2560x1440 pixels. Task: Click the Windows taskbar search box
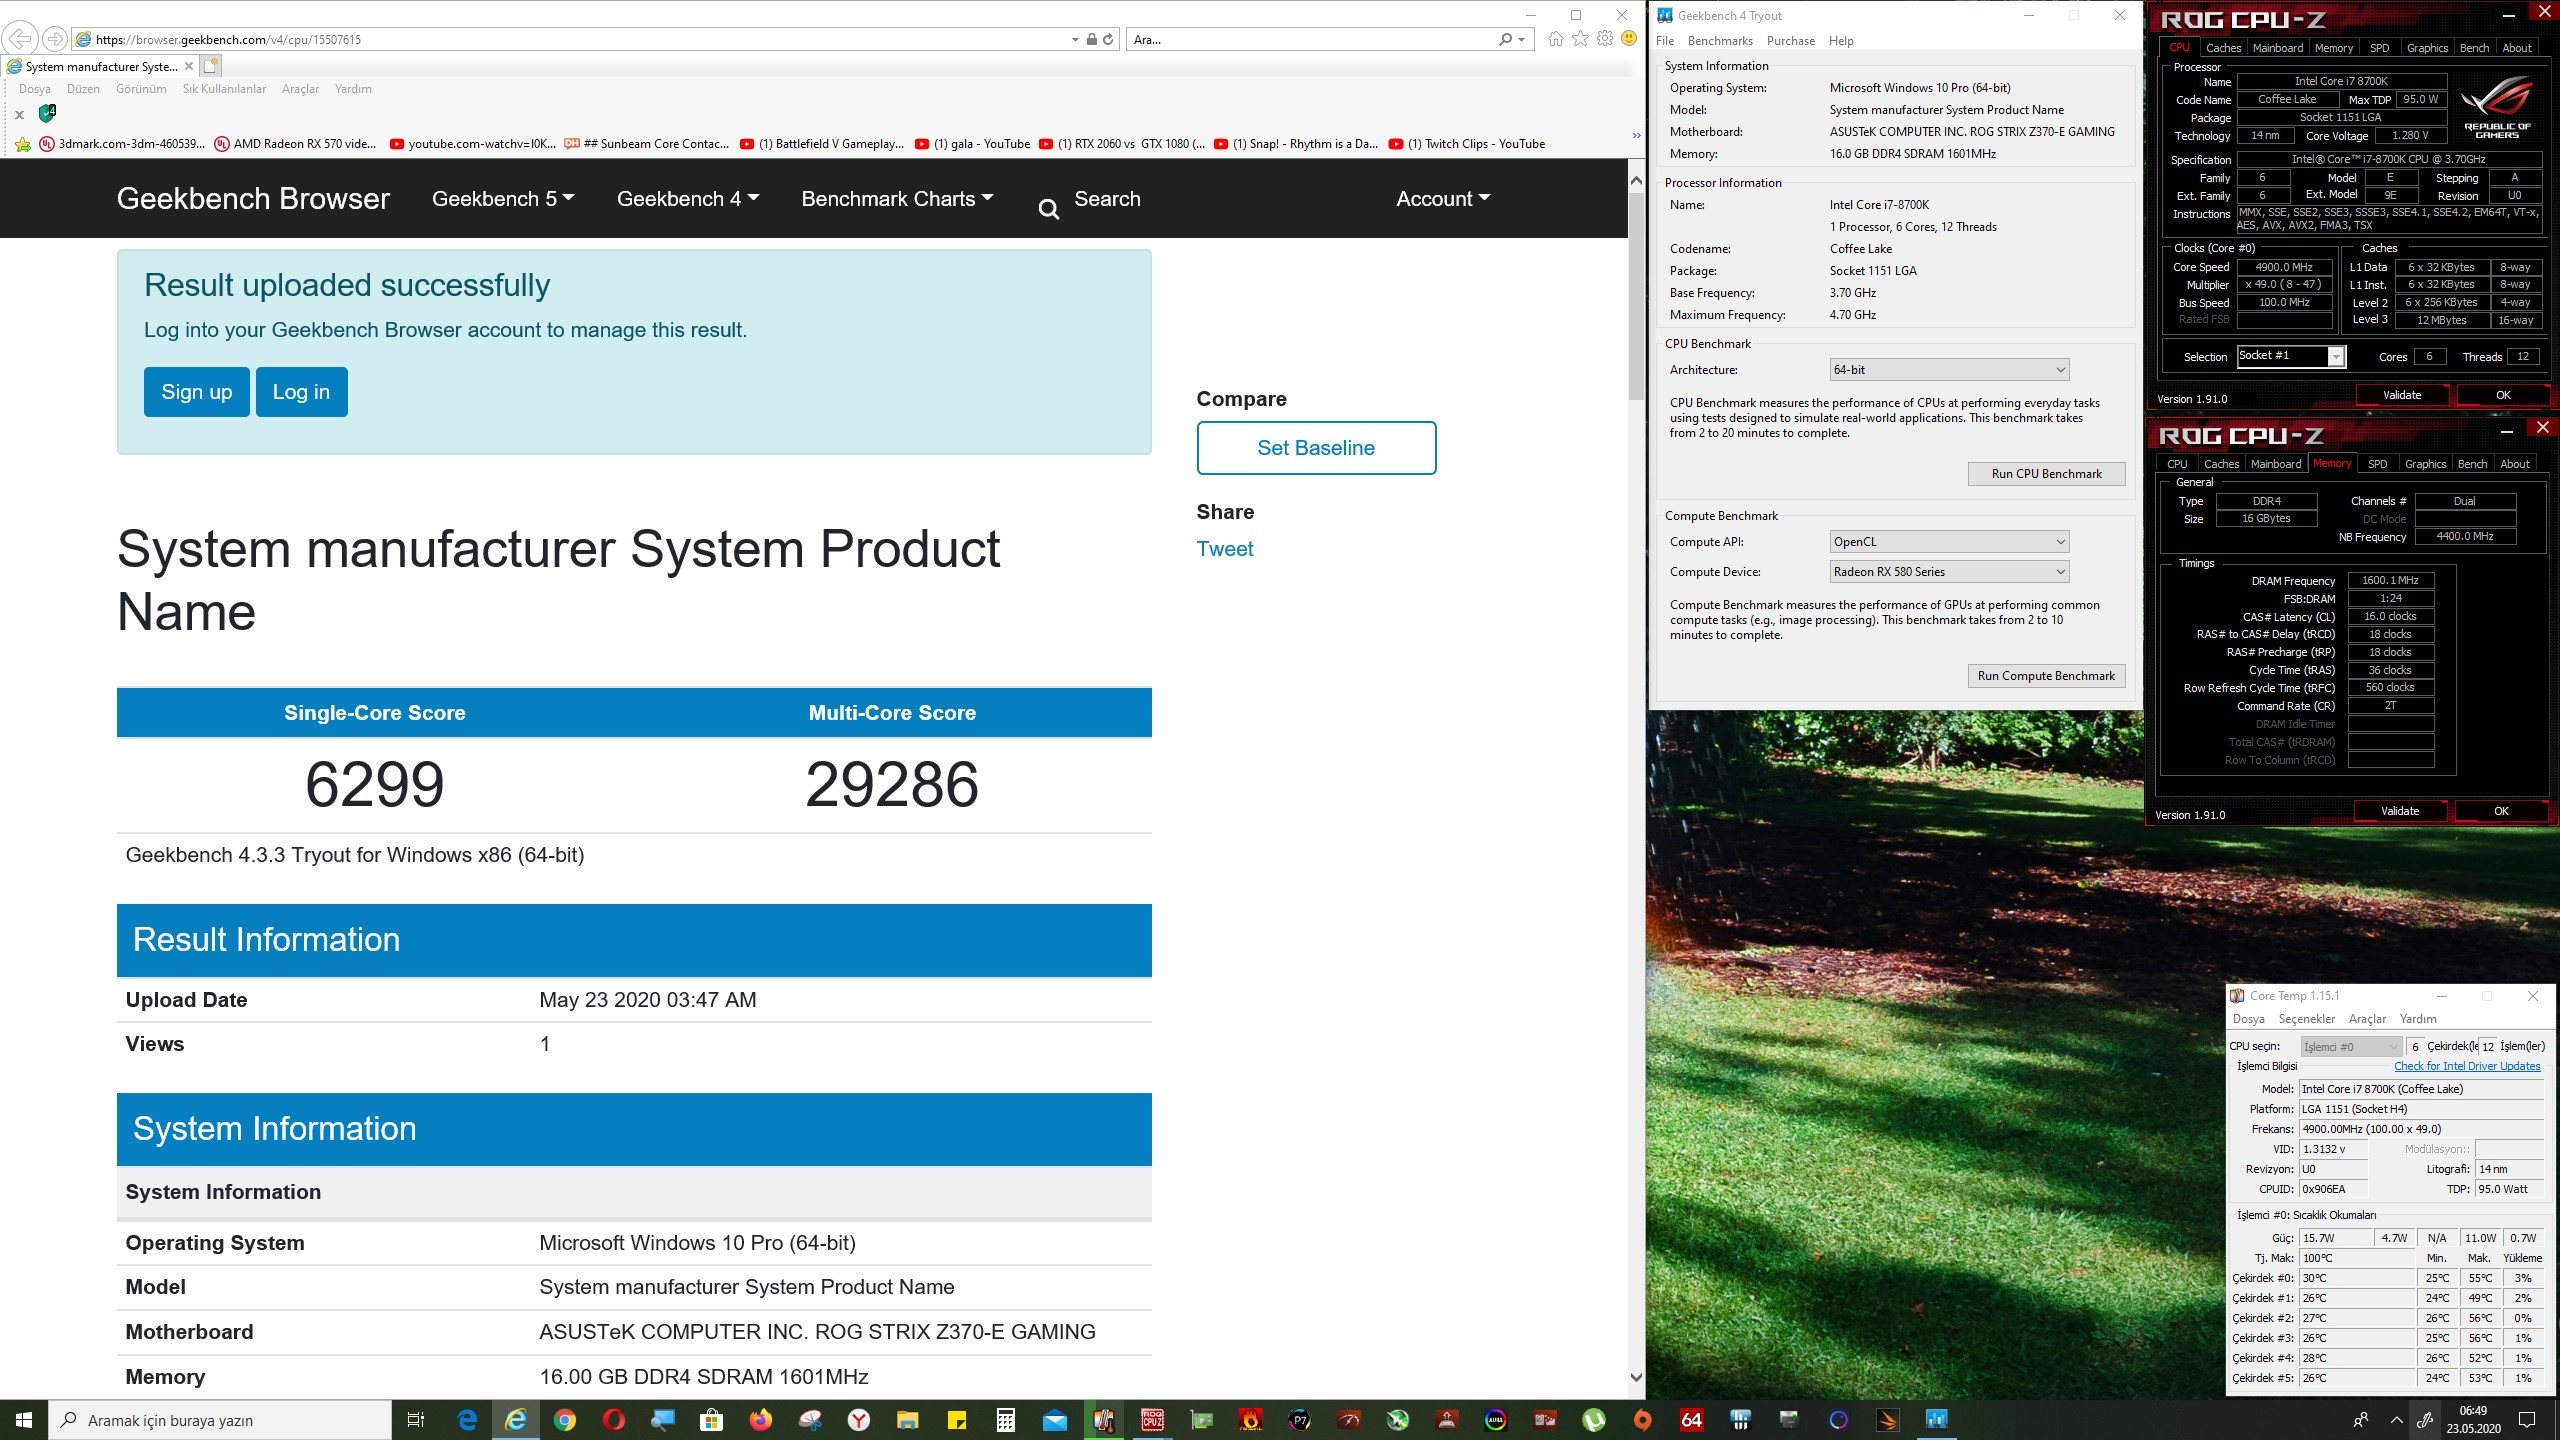[x=220, y=1420]
